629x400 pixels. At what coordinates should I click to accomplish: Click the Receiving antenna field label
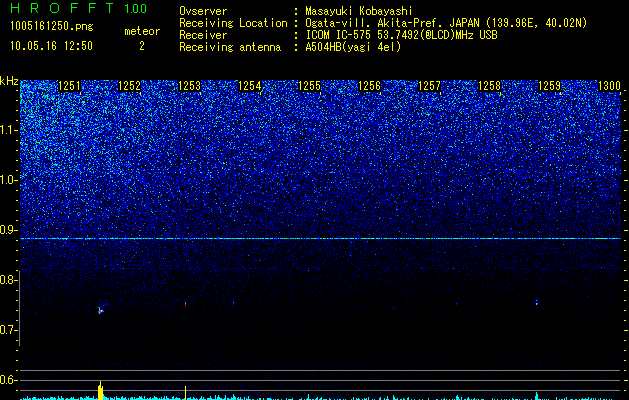230,47
